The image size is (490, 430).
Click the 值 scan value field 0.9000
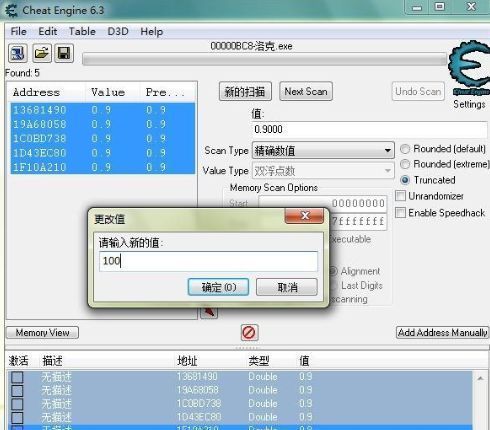pos(369,129)
